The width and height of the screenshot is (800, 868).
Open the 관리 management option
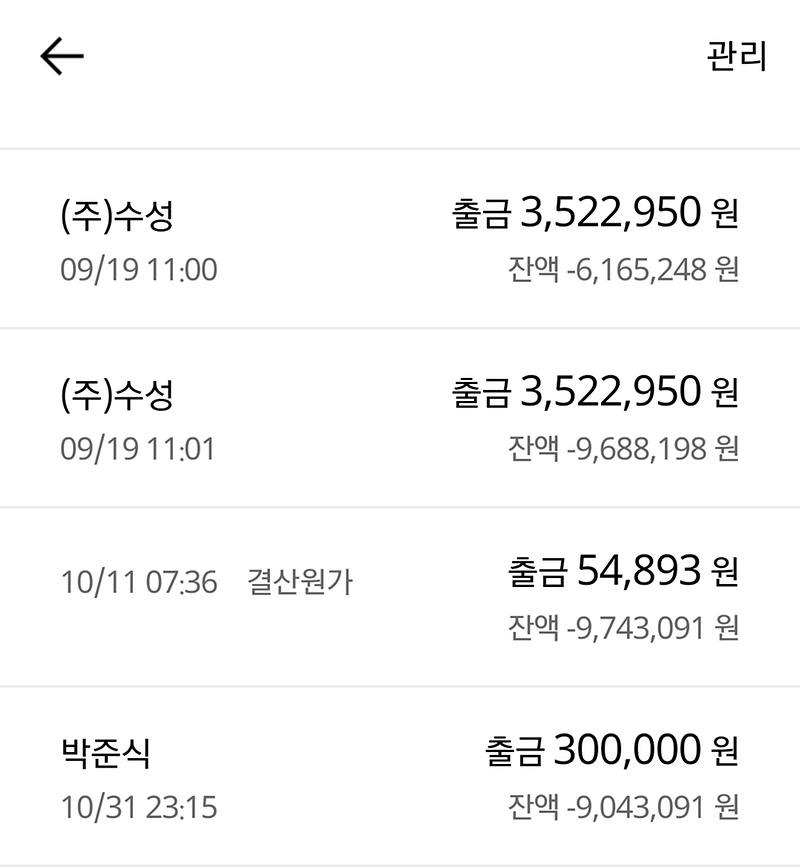pyautogui.click(x=736, y=56)
